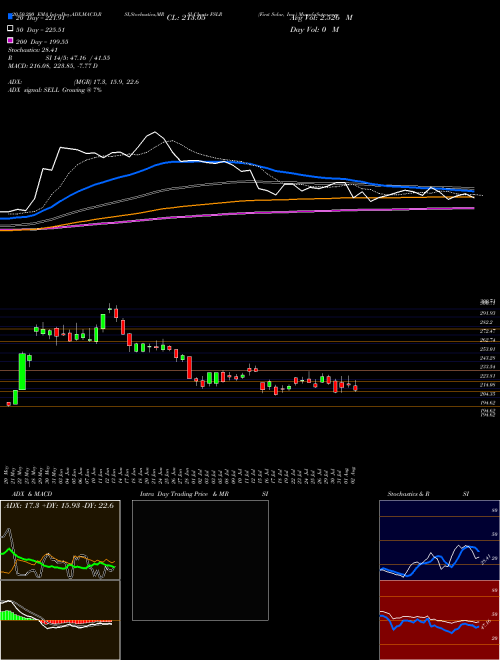
Task: Click the blue 20 Day legend swatch
Action: tap(11, 17)
